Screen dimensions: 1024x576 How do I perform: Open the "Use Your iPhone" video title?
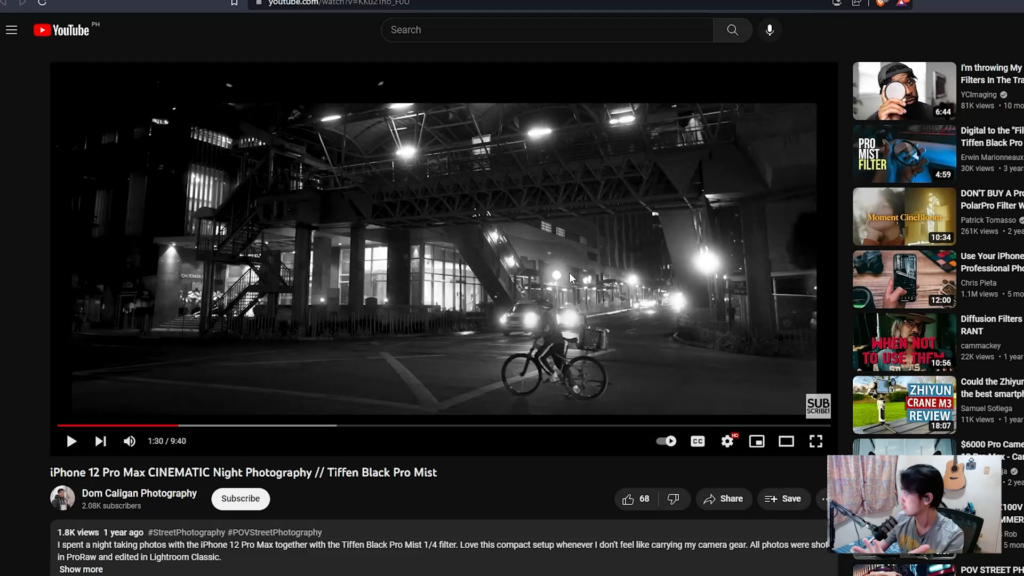992,262
